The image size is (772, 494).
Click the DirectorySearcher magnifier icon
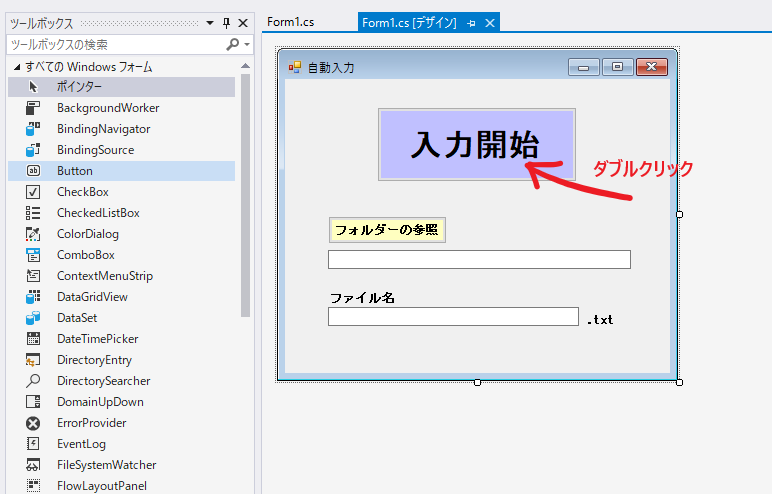click(x=33, y=381)
